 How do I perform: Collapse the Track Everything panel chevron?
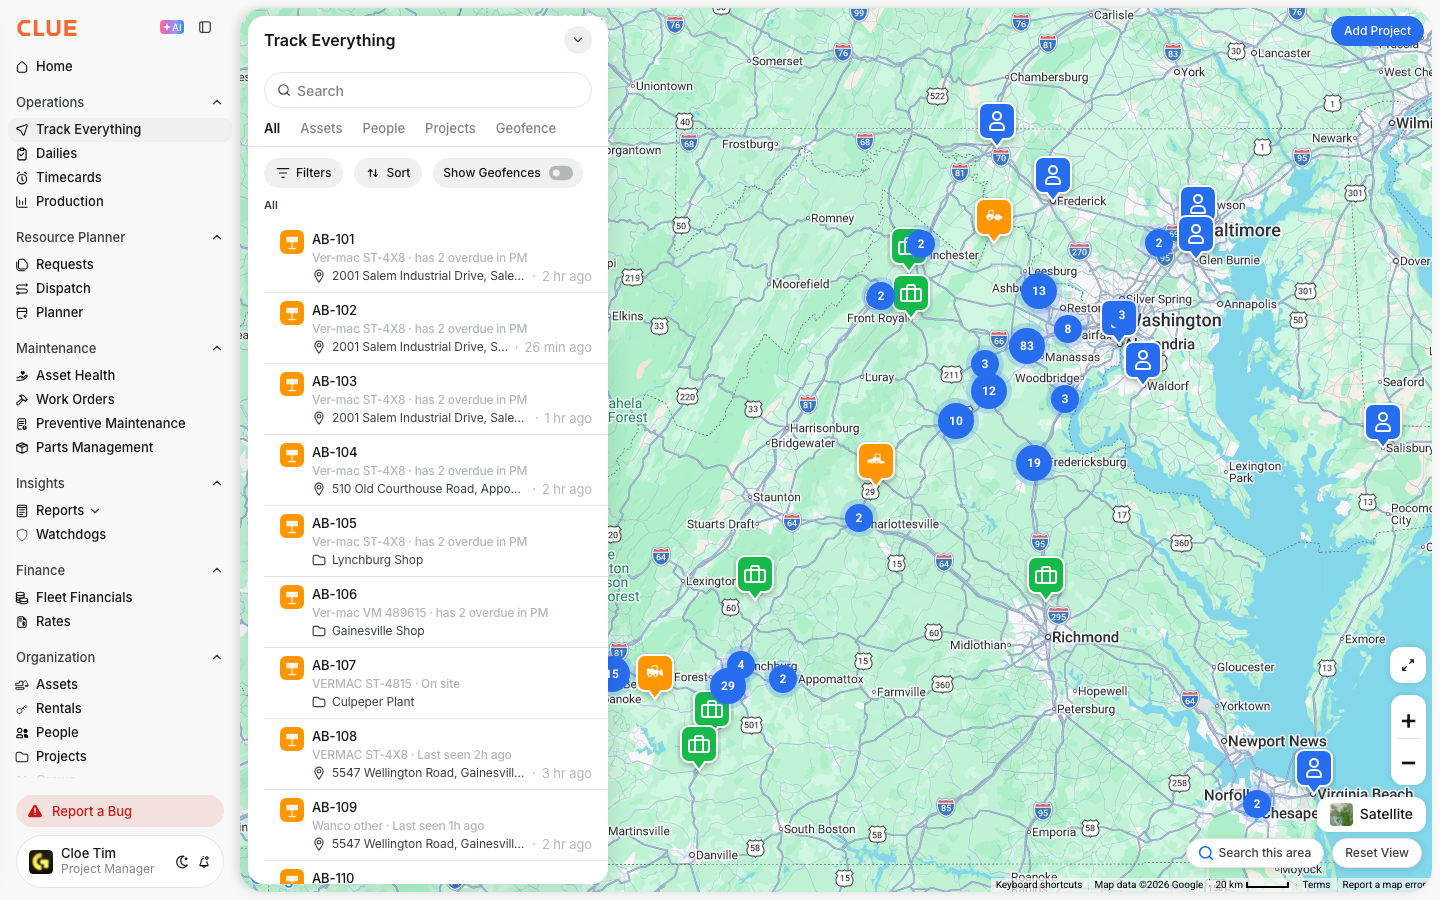578,40
